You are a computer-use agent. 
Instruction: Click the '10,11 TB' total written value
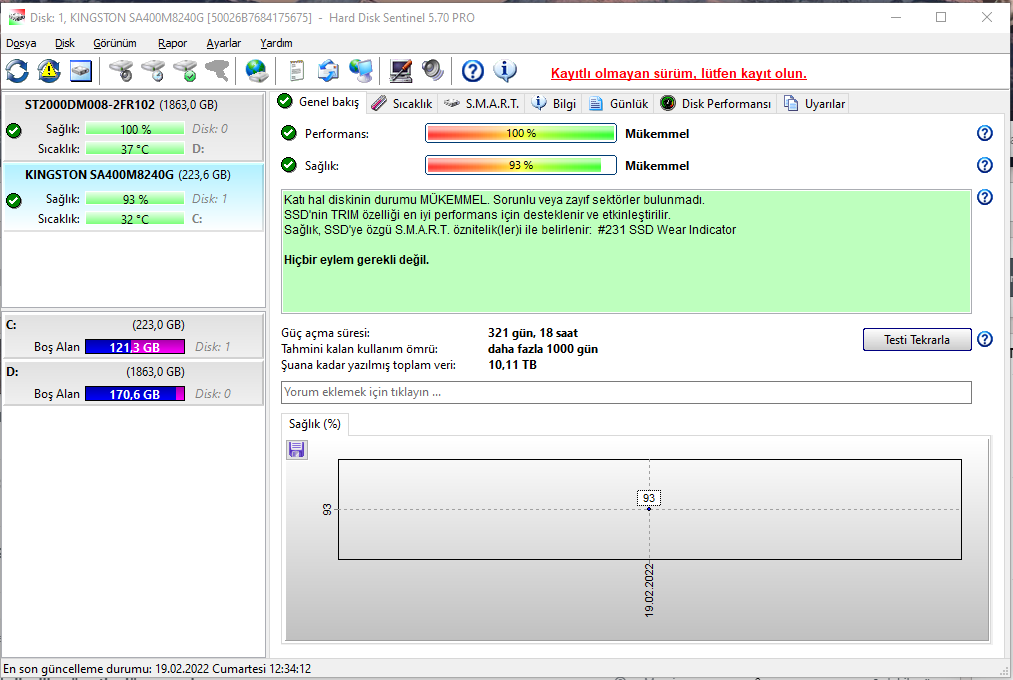[512, 365]
